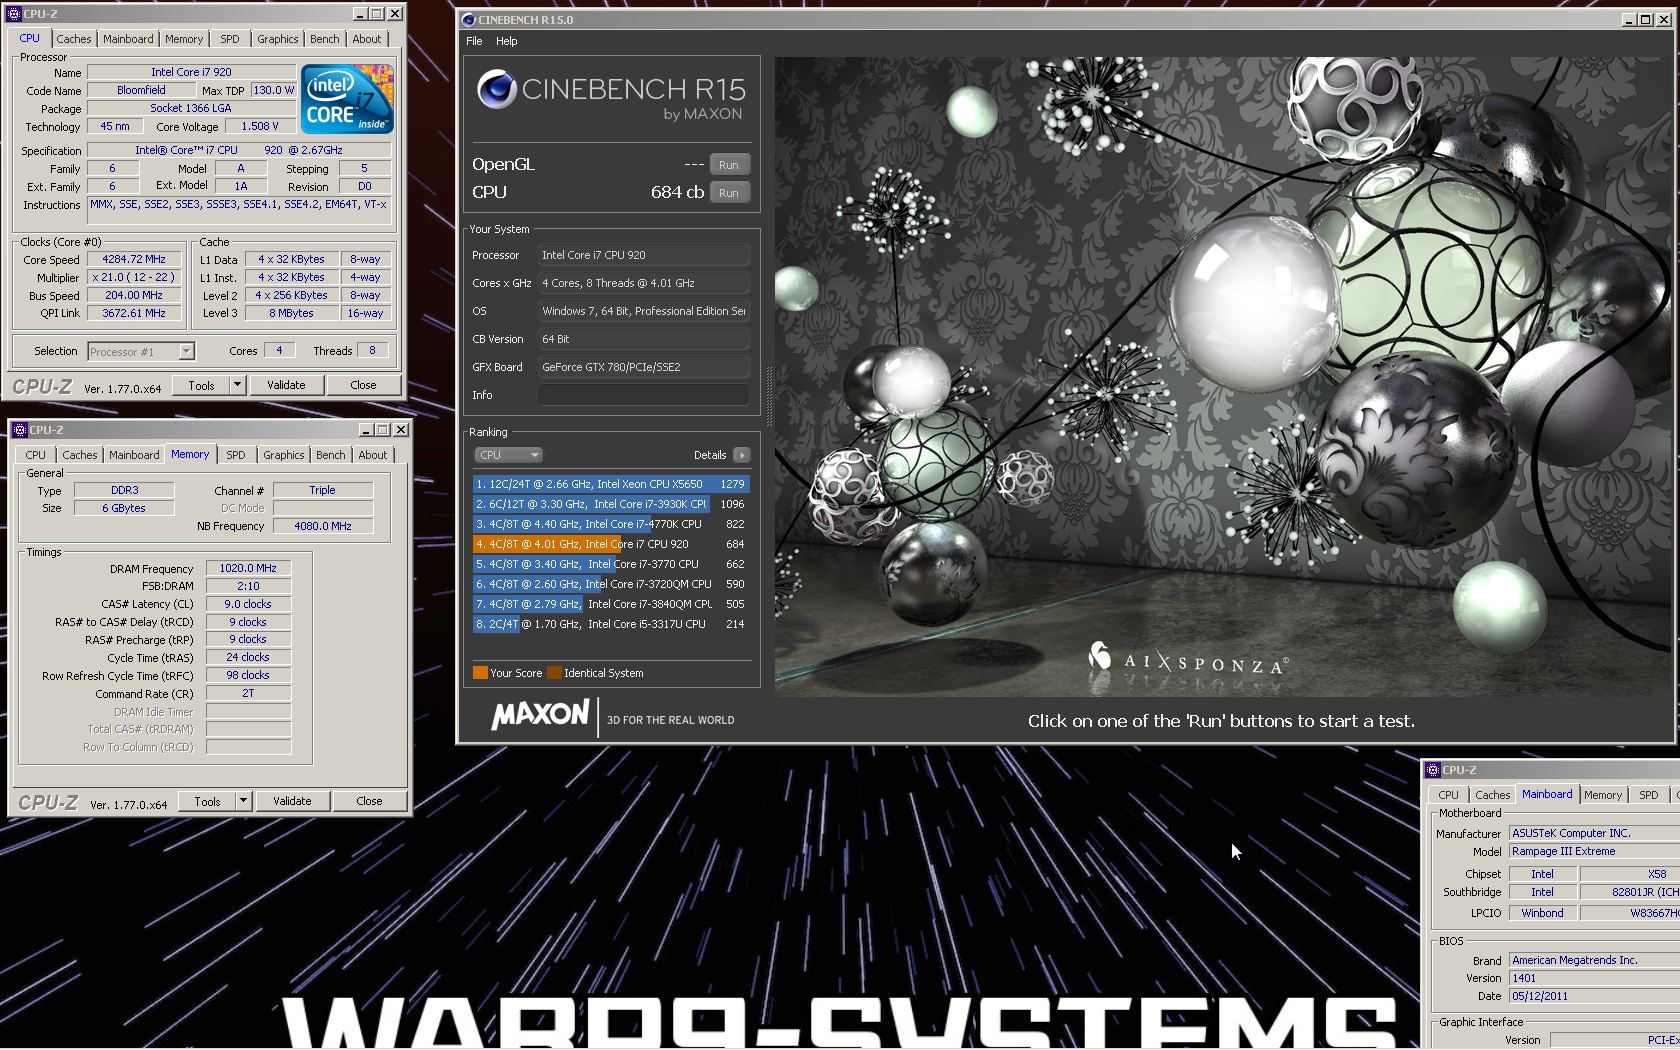Image resolution: width=1680 pixels, height=1050 pixels.
Task: Click the Core Speed value 4284.72 MHz
Action: coord(134,259)
